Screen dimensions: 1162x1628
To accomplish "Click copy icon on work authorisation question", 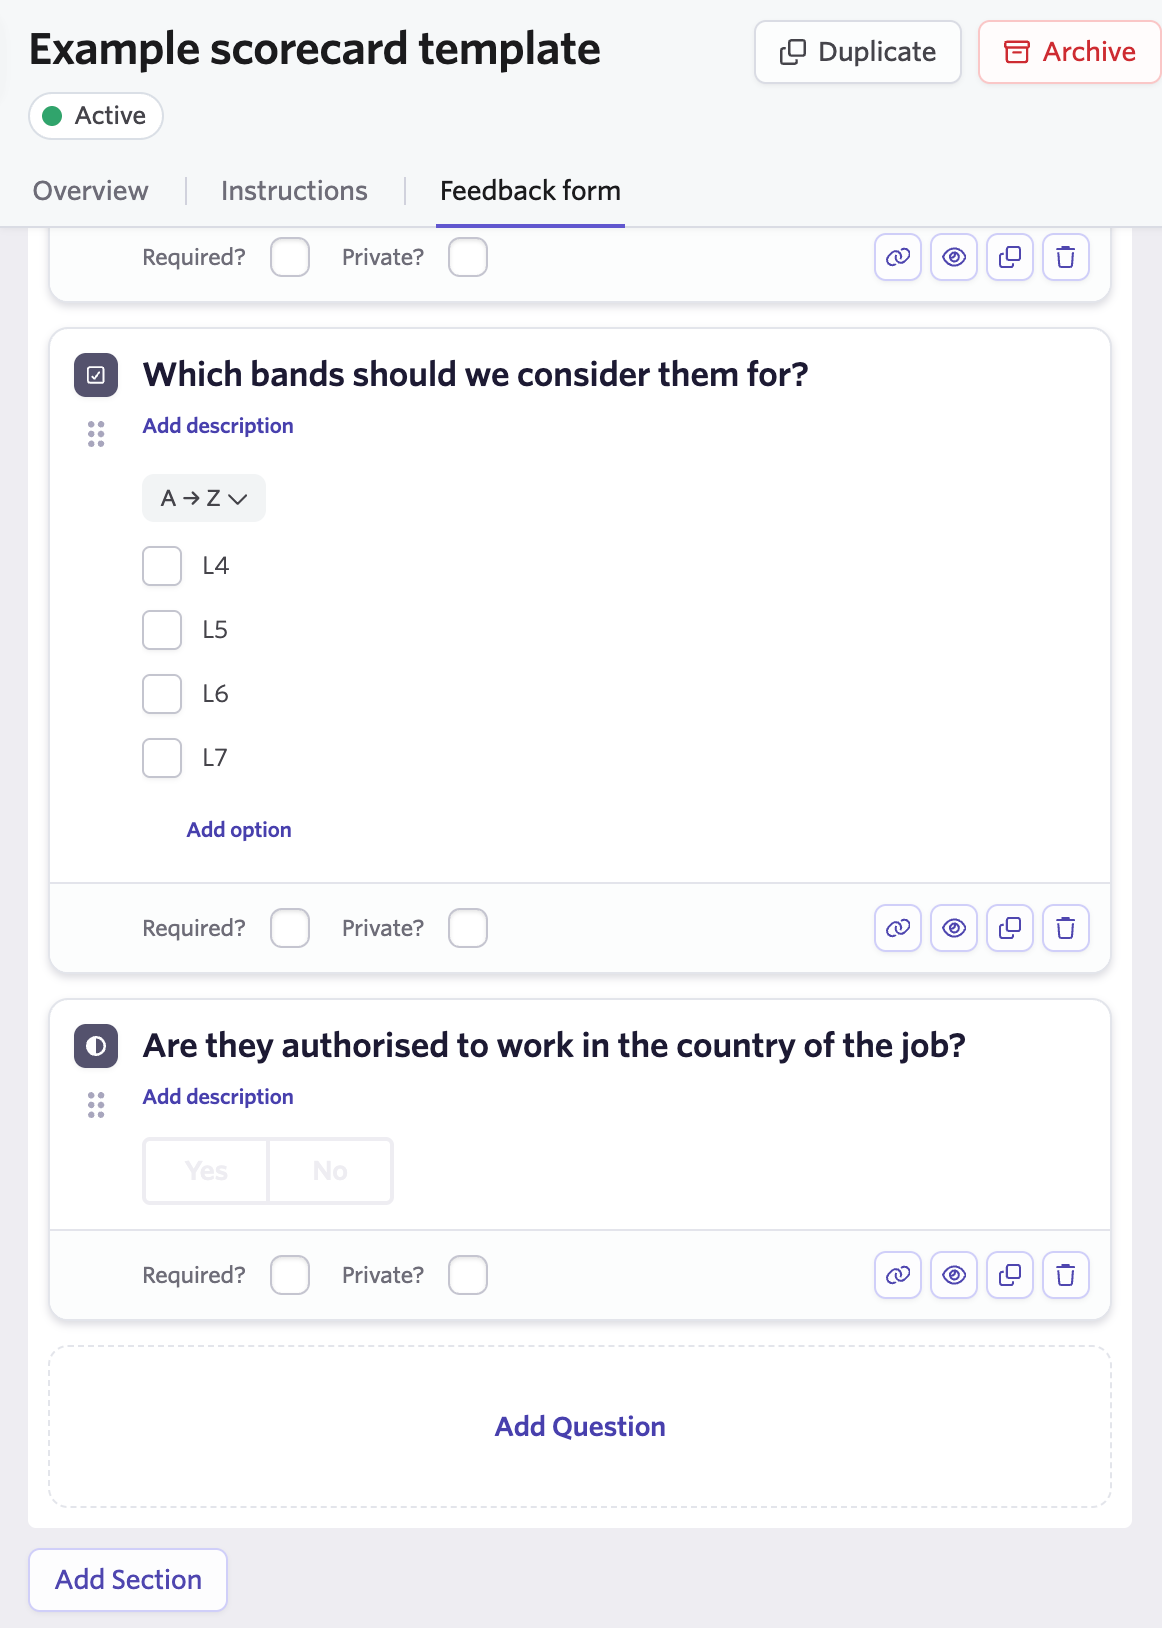I will click(x=1010, y=1275).
